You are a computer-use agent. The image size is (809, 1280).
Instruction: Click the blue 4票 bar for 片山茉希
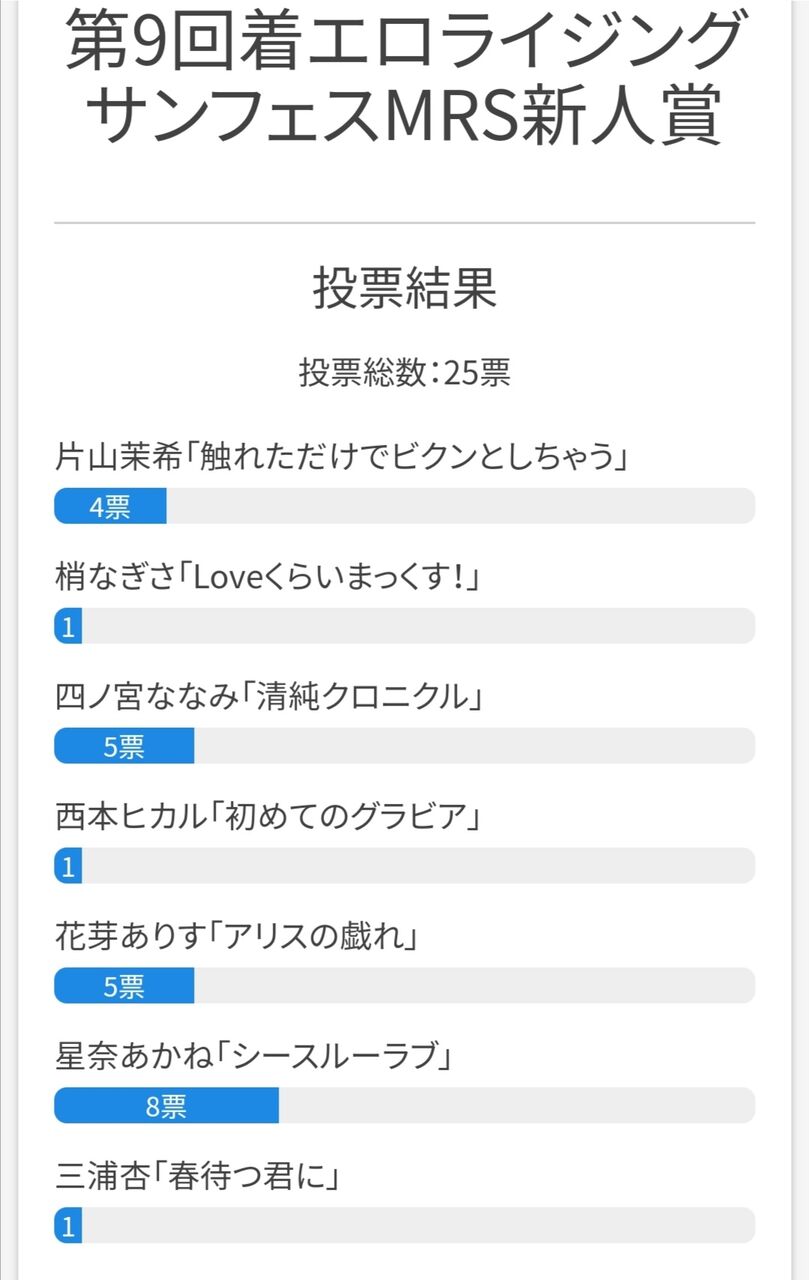[110, 506]
